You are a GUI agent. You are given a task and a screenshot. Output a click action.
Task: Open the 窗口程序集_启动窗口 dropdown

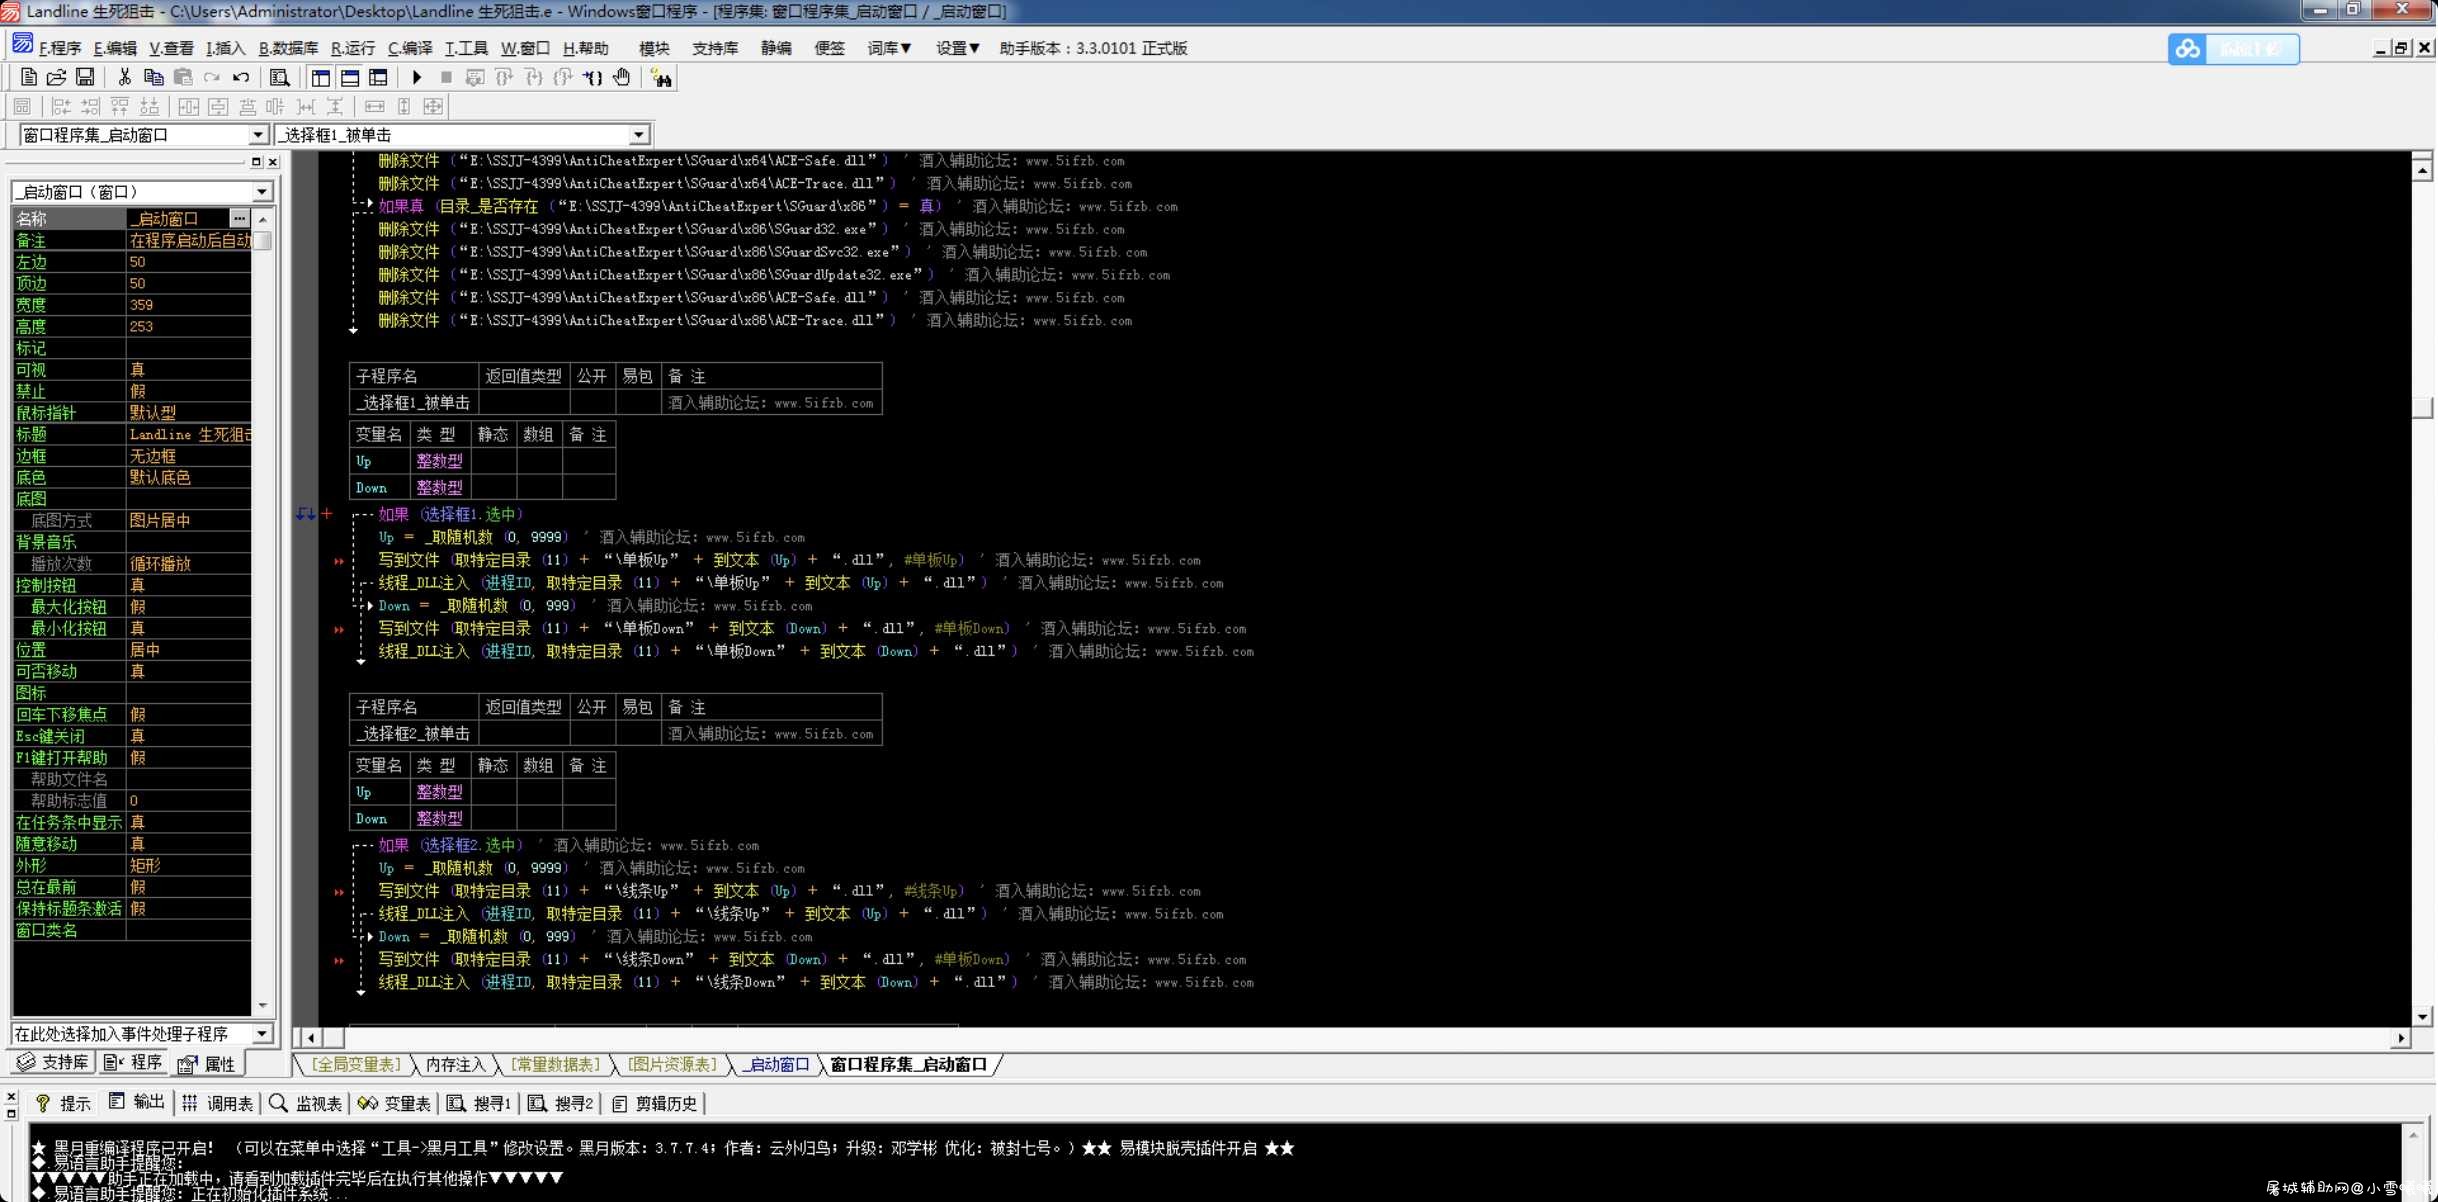(x=258, y=134)
